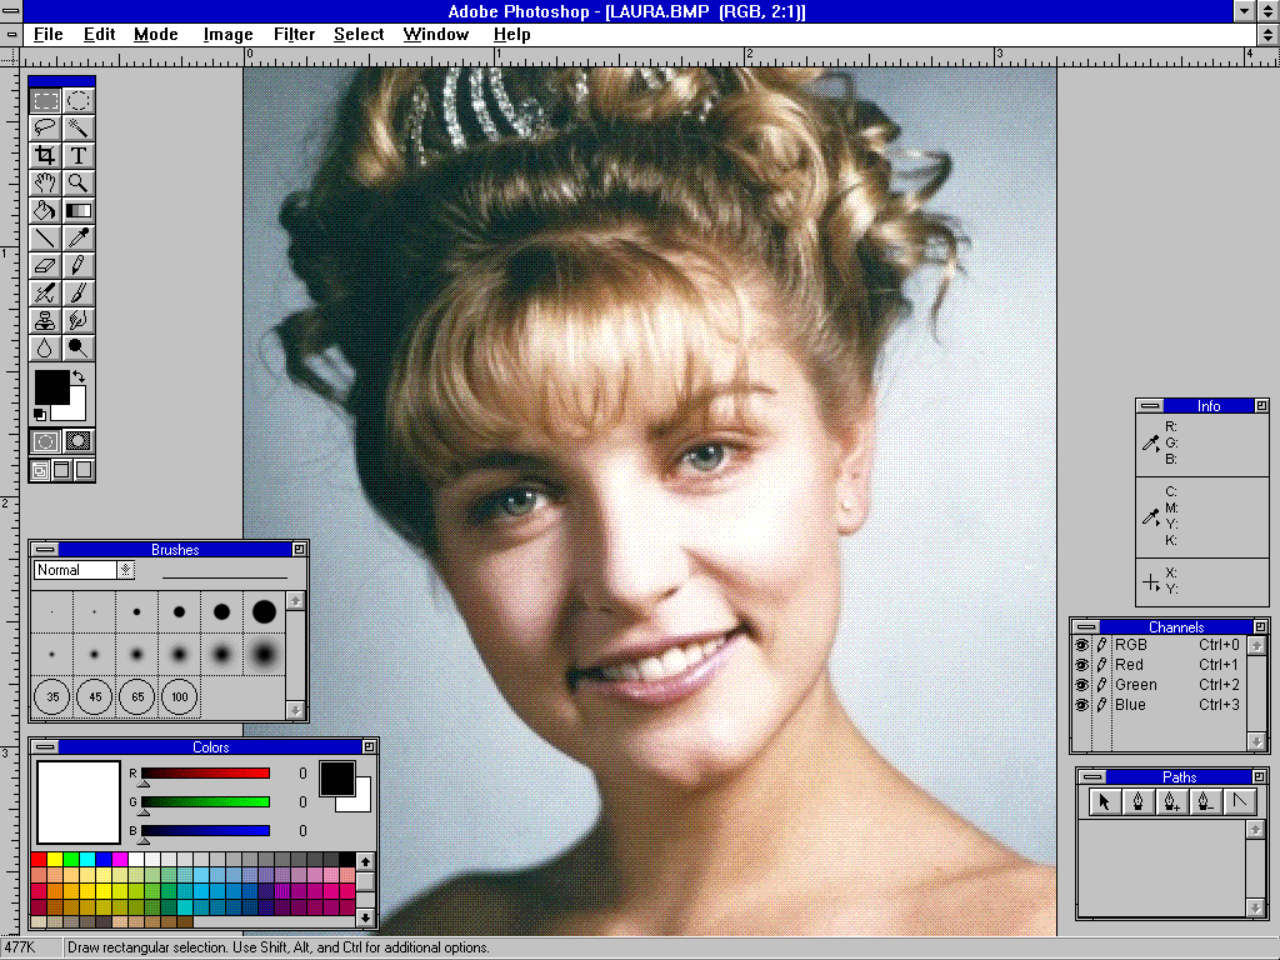Enable Quick Mask mode in toolbox
This screenshot has height=960, width=1280.
tap(78, 441)
